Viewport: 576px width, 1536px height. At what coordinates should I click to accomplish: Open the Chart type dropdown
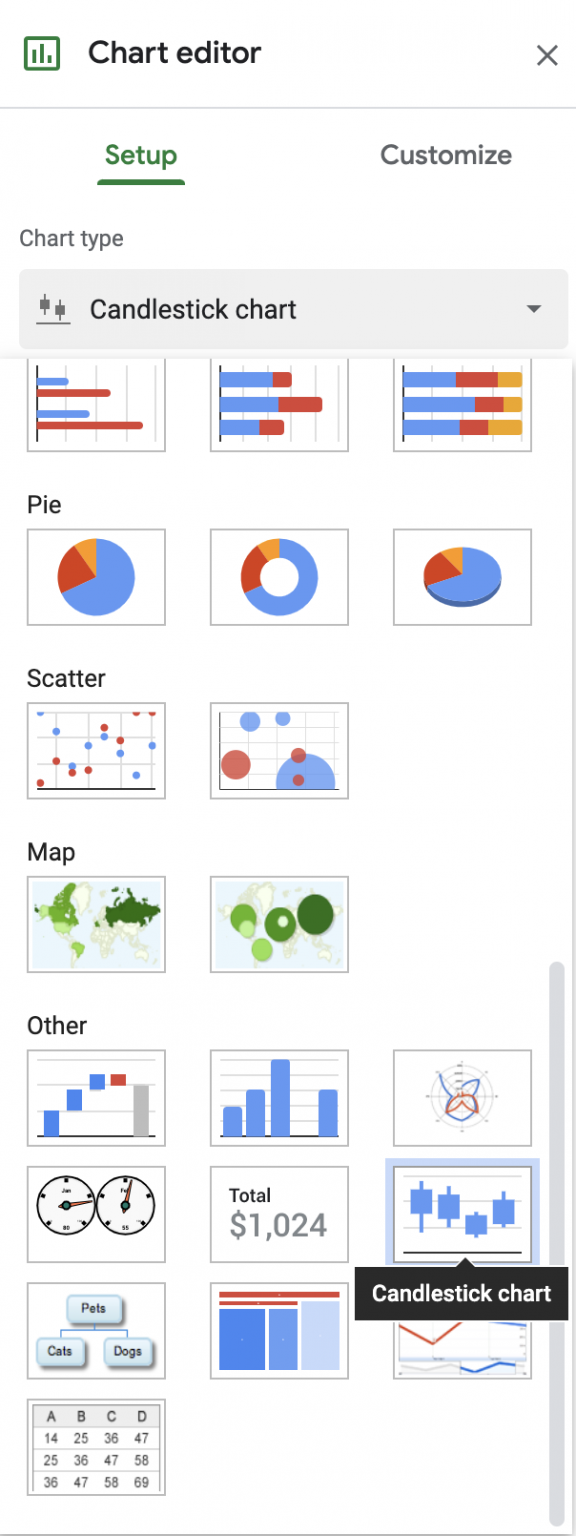point(293,309)
